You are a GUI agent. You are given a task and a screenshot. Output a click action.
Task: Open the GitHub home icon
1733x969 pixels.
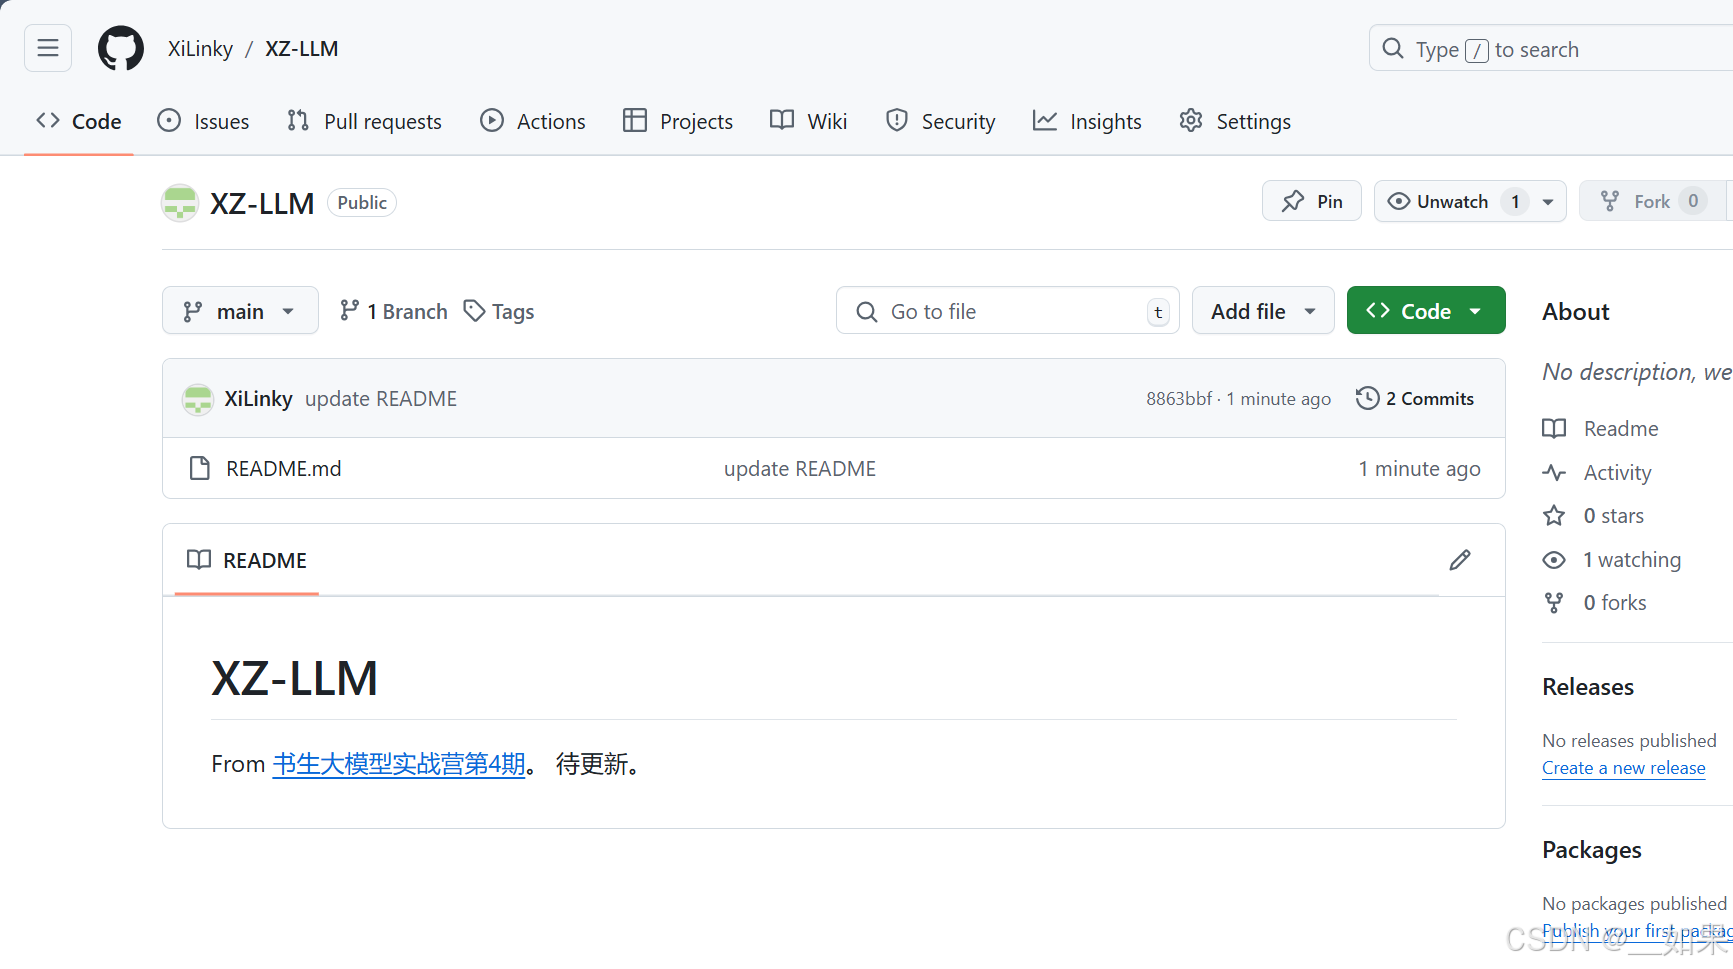point(120,47)
